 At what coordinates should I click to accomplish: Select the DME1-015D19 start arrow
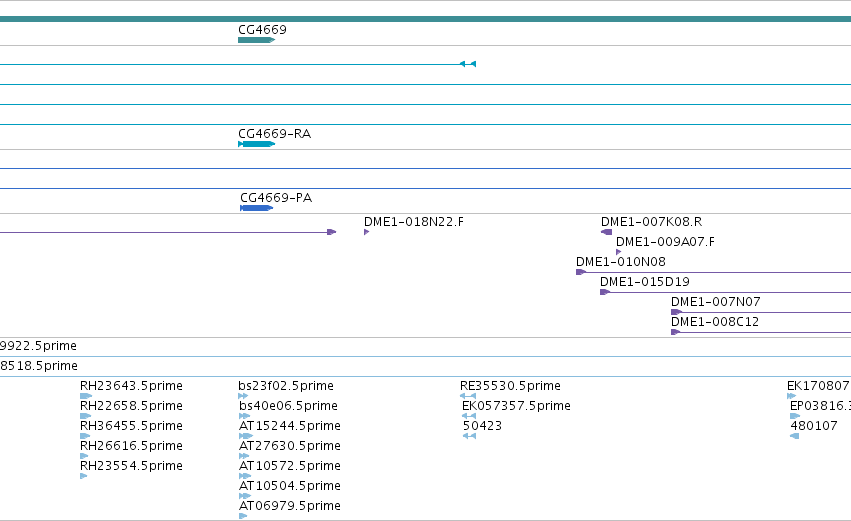click(x=605, y=292)
